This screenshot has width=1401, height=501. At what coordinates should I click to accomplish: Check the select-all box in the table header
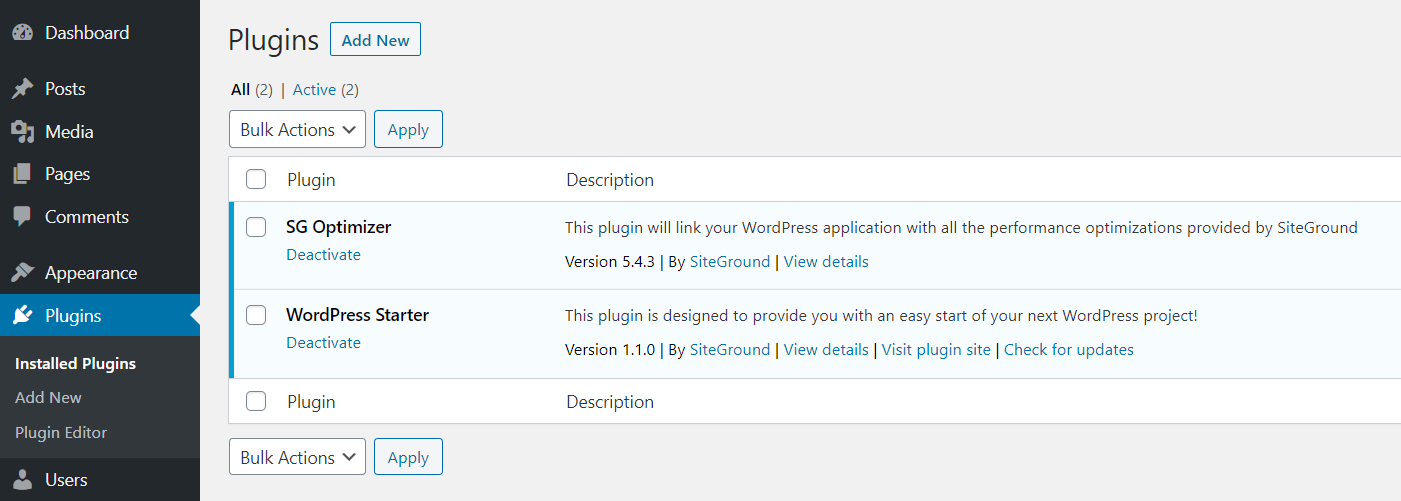point(256,179)
